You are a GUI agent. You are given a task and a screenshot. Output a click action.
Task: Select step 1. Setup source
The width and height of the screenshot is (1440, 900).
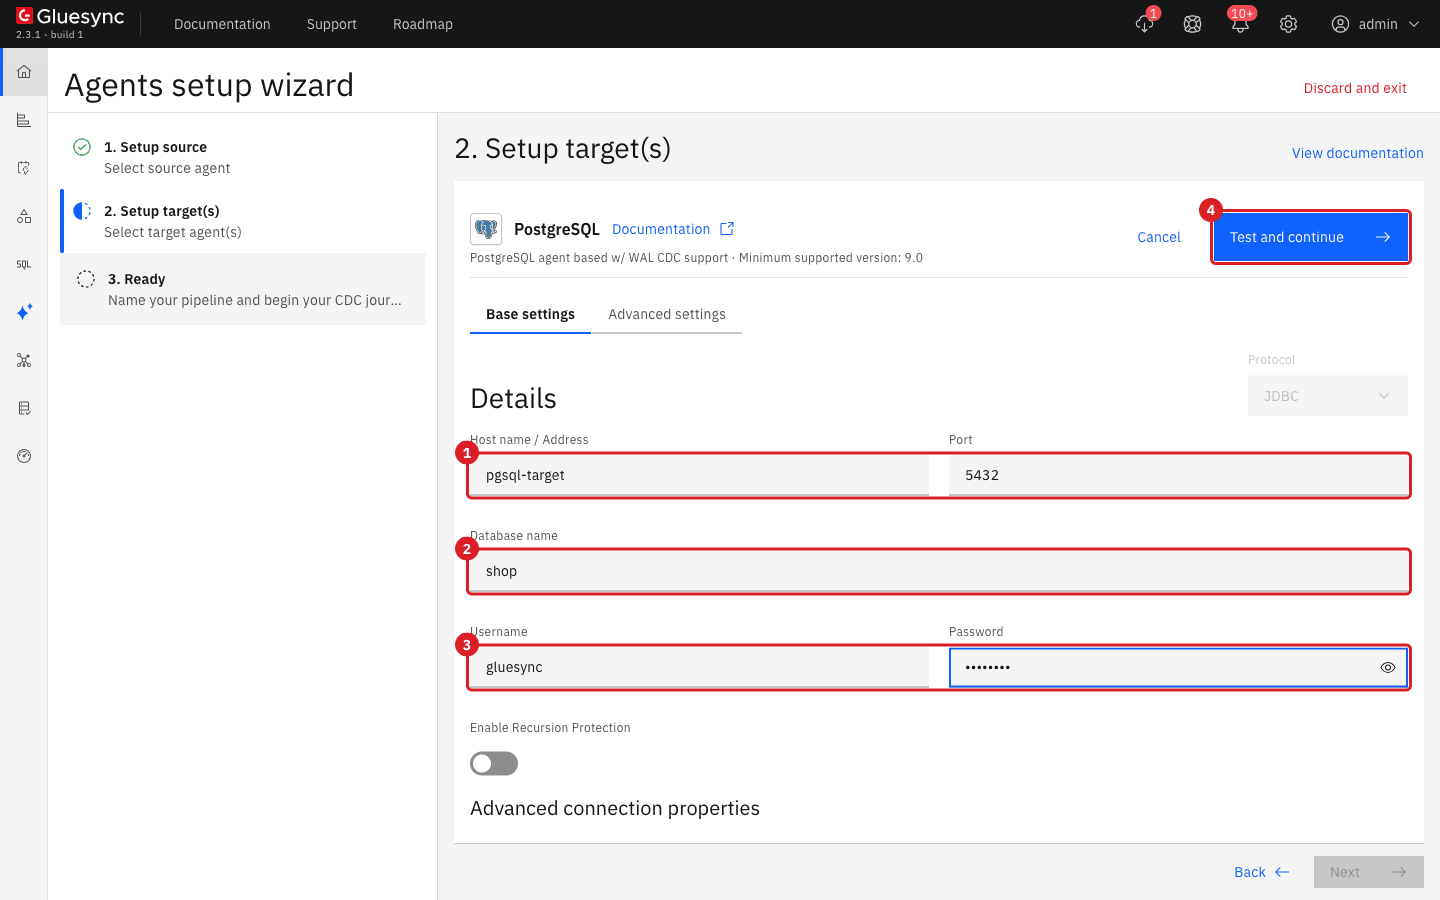pyautogui.click(x=243, y=157)
